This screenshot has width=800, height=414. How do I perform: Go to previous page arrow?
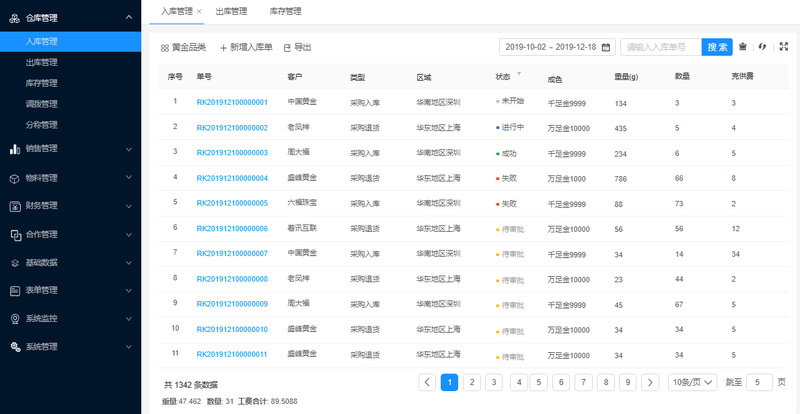tap(427, 382)
